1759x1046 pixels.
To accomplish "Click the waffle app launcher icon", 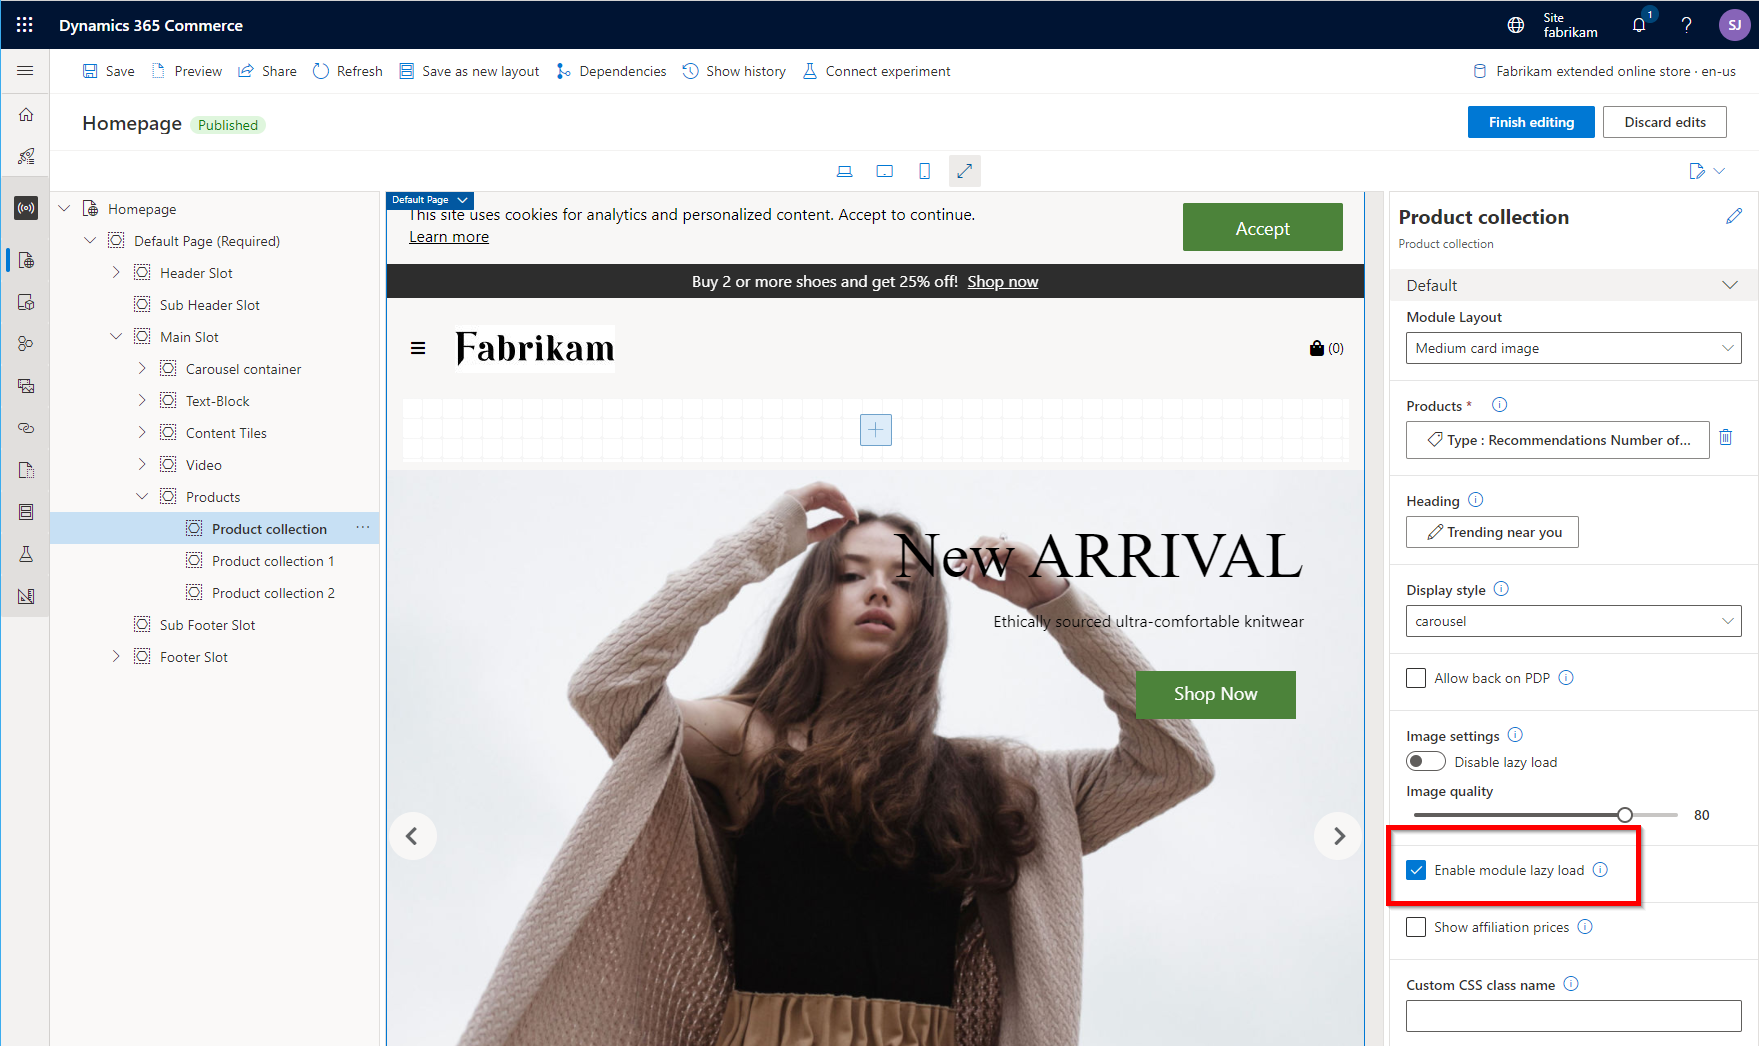I will [24, 24].
